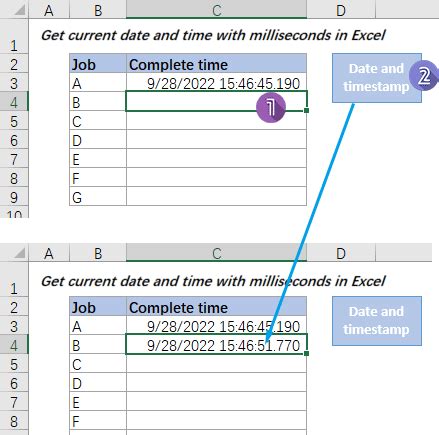
Task: Click the Job header cell in upper sheet
Action: click(x=98, y=63)
